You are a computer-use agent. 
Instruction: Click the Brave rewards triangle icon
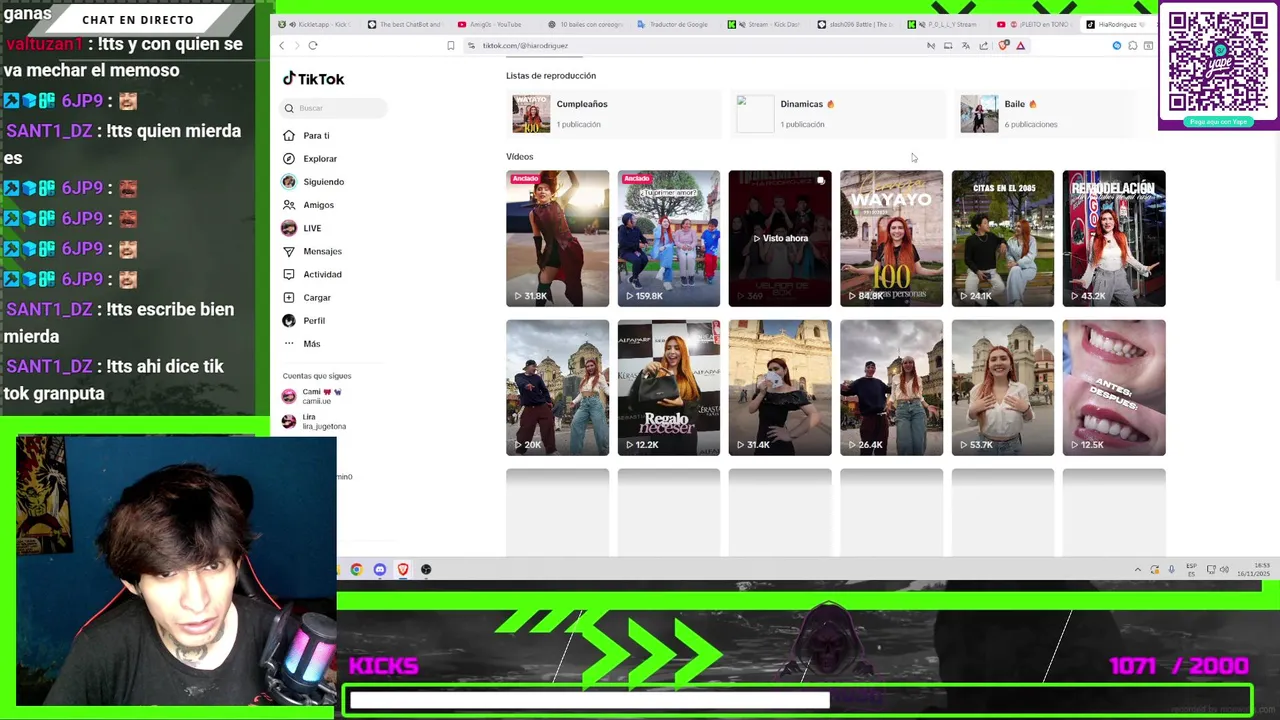point(1021,45)
